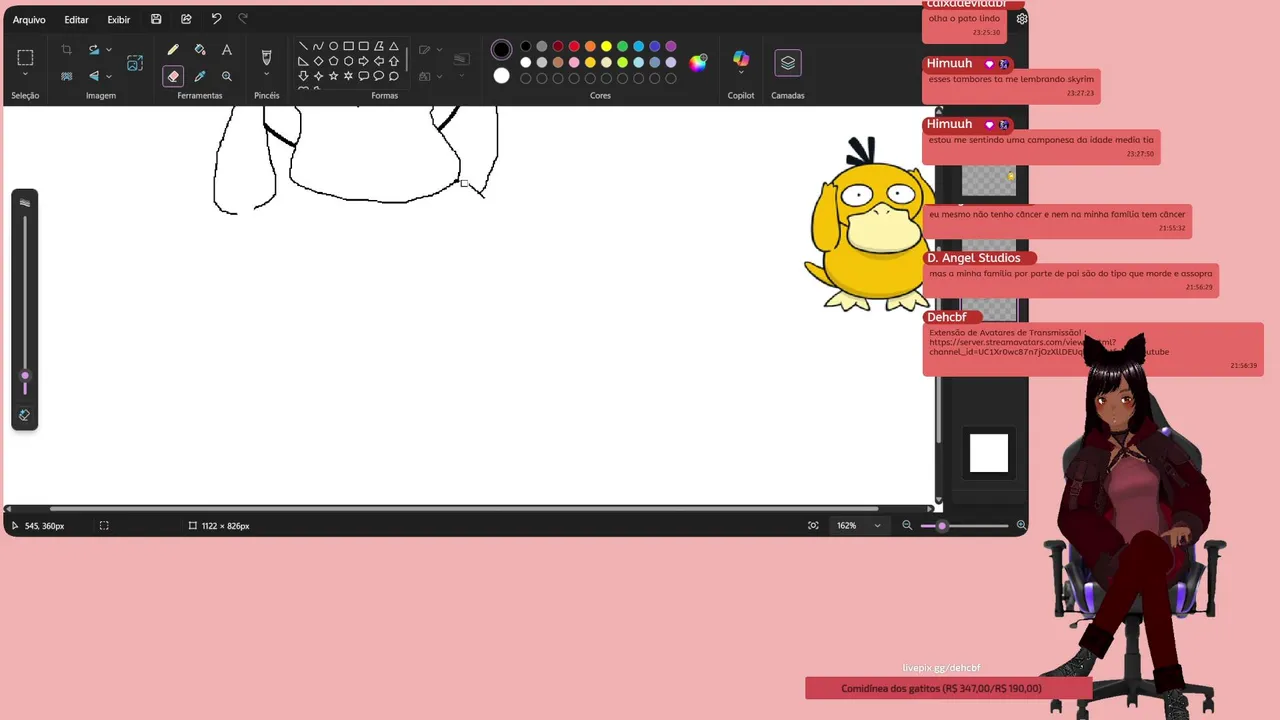Select the Eraser tool
The image size is (1280, 720).
click(173, 76)
